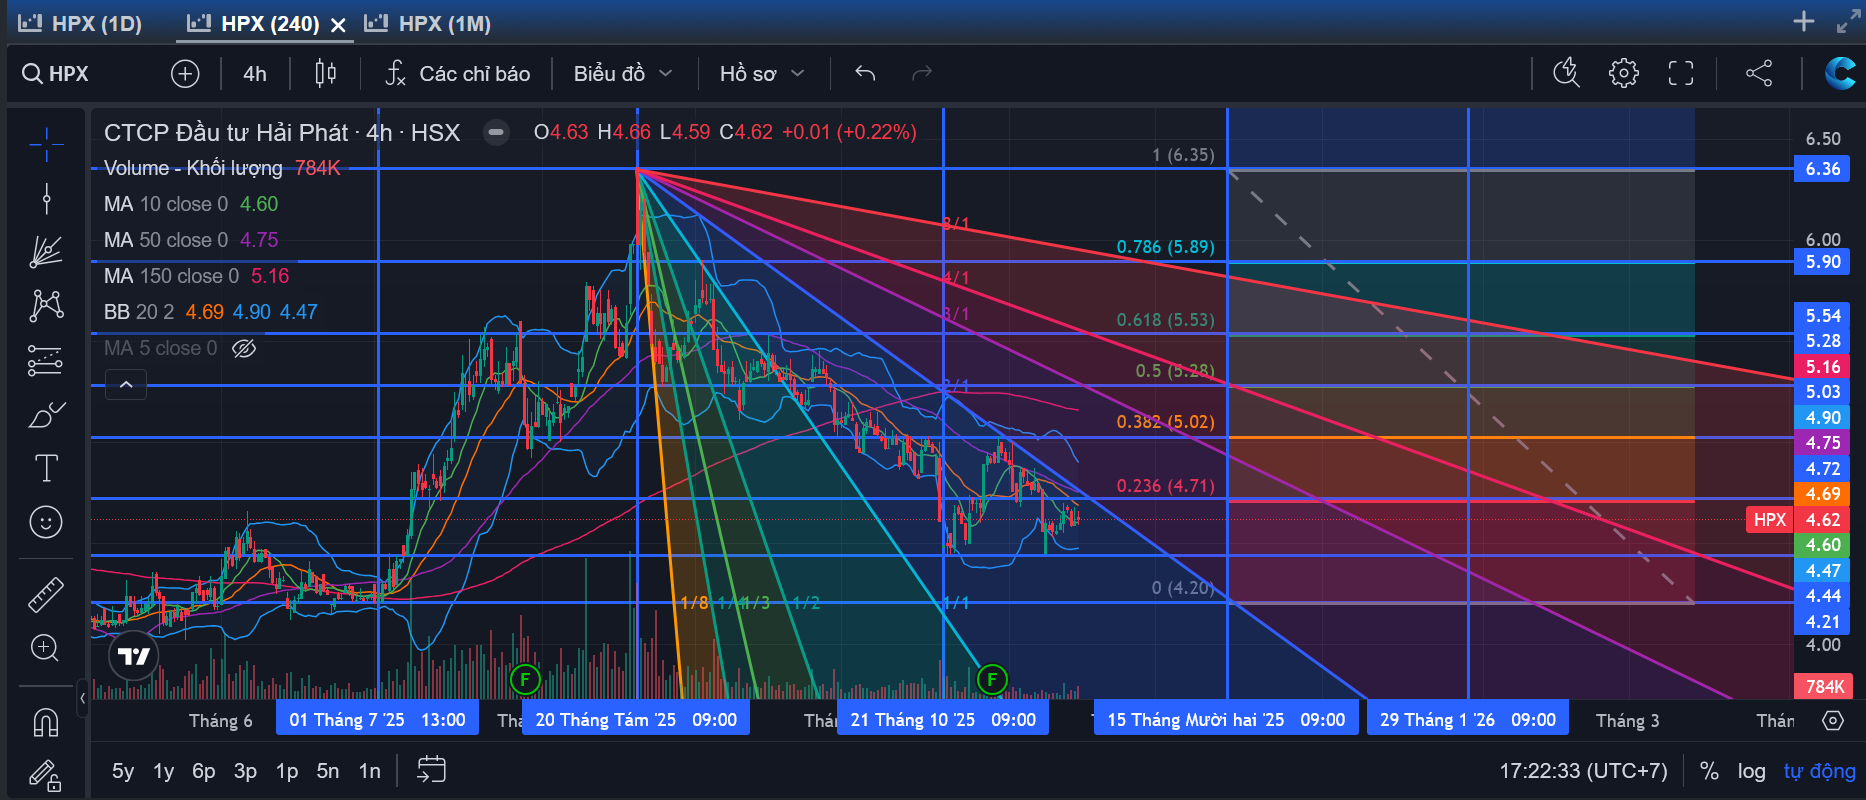Click the compare or add symbol icon
The height and width of the screenshot is (800, 1866).
click(x=185, y=73)
